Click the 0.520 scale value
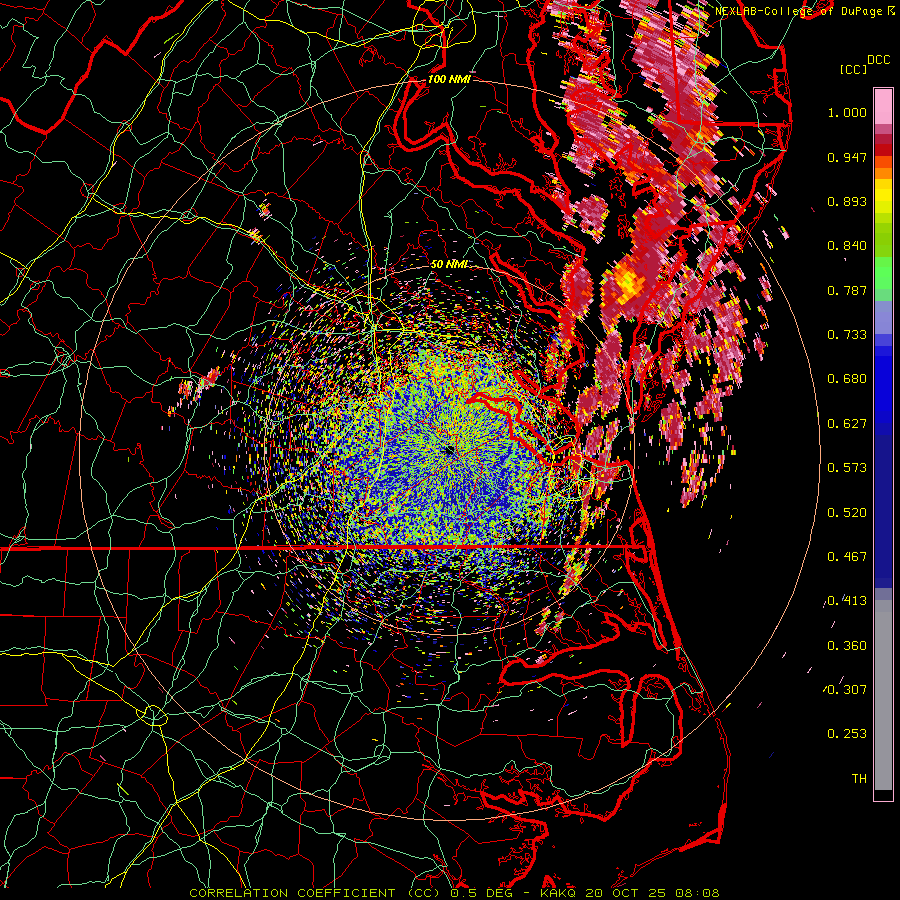 coord(847,513)
